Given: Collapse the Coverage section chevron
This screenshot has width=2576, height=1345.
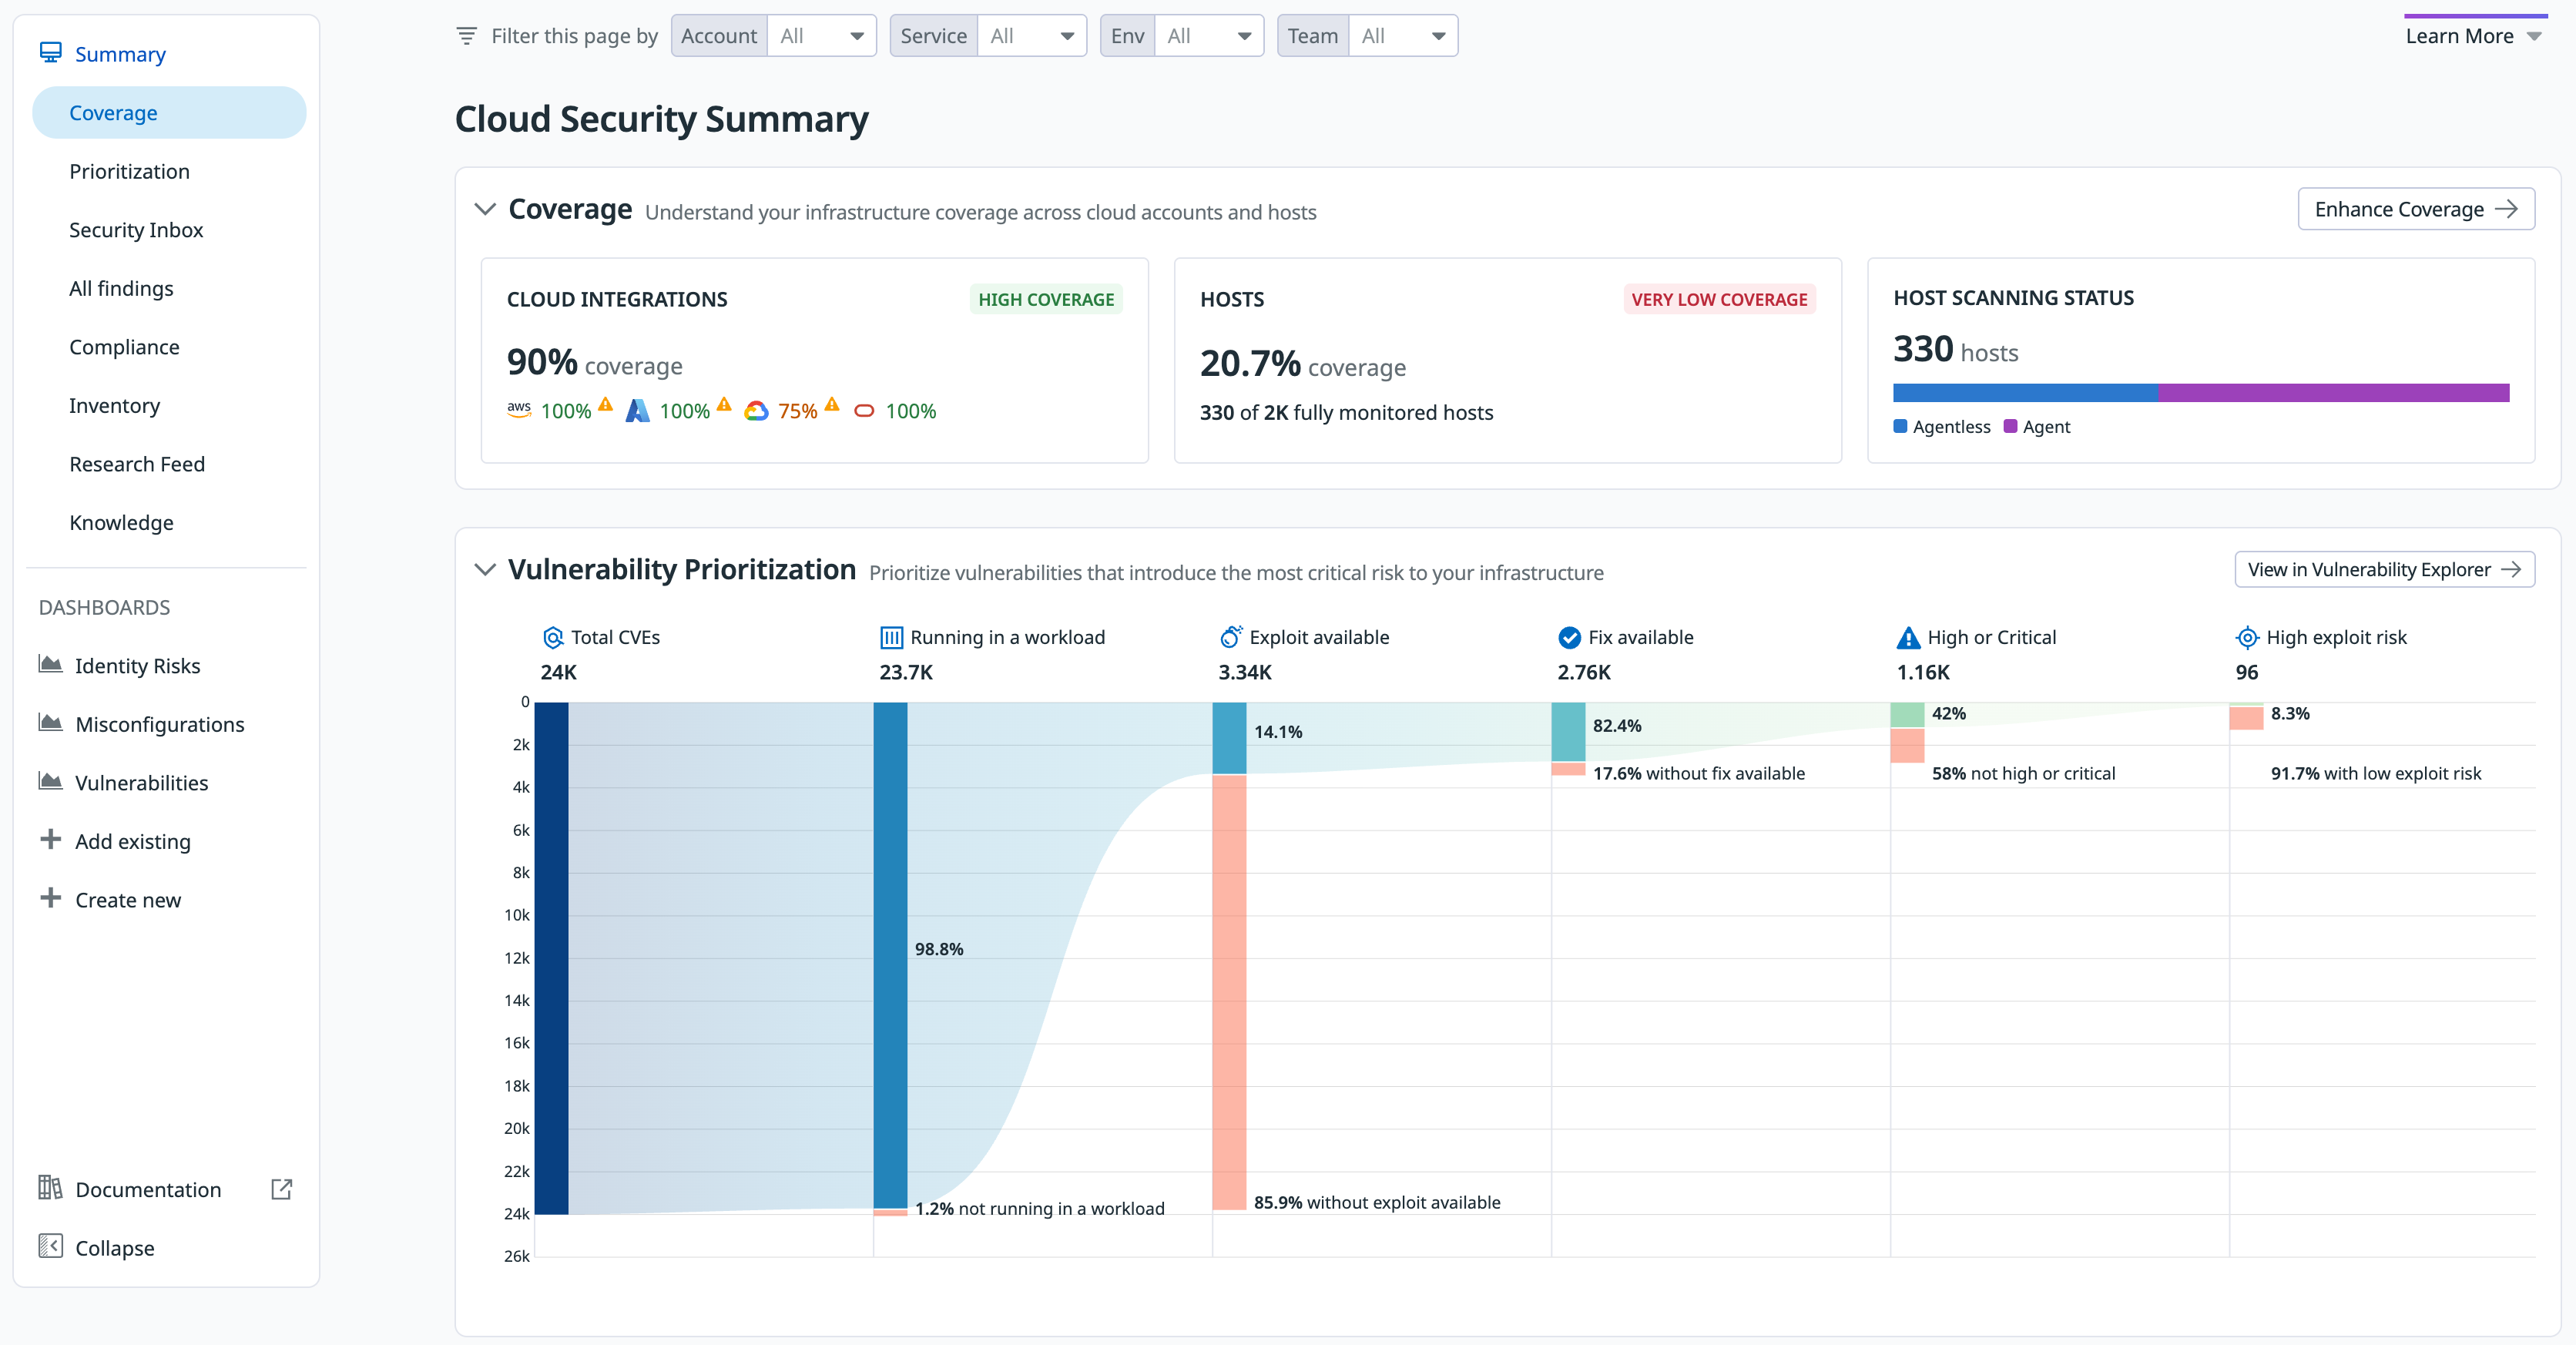Looking at the screenshot, I should pos(485,209).
